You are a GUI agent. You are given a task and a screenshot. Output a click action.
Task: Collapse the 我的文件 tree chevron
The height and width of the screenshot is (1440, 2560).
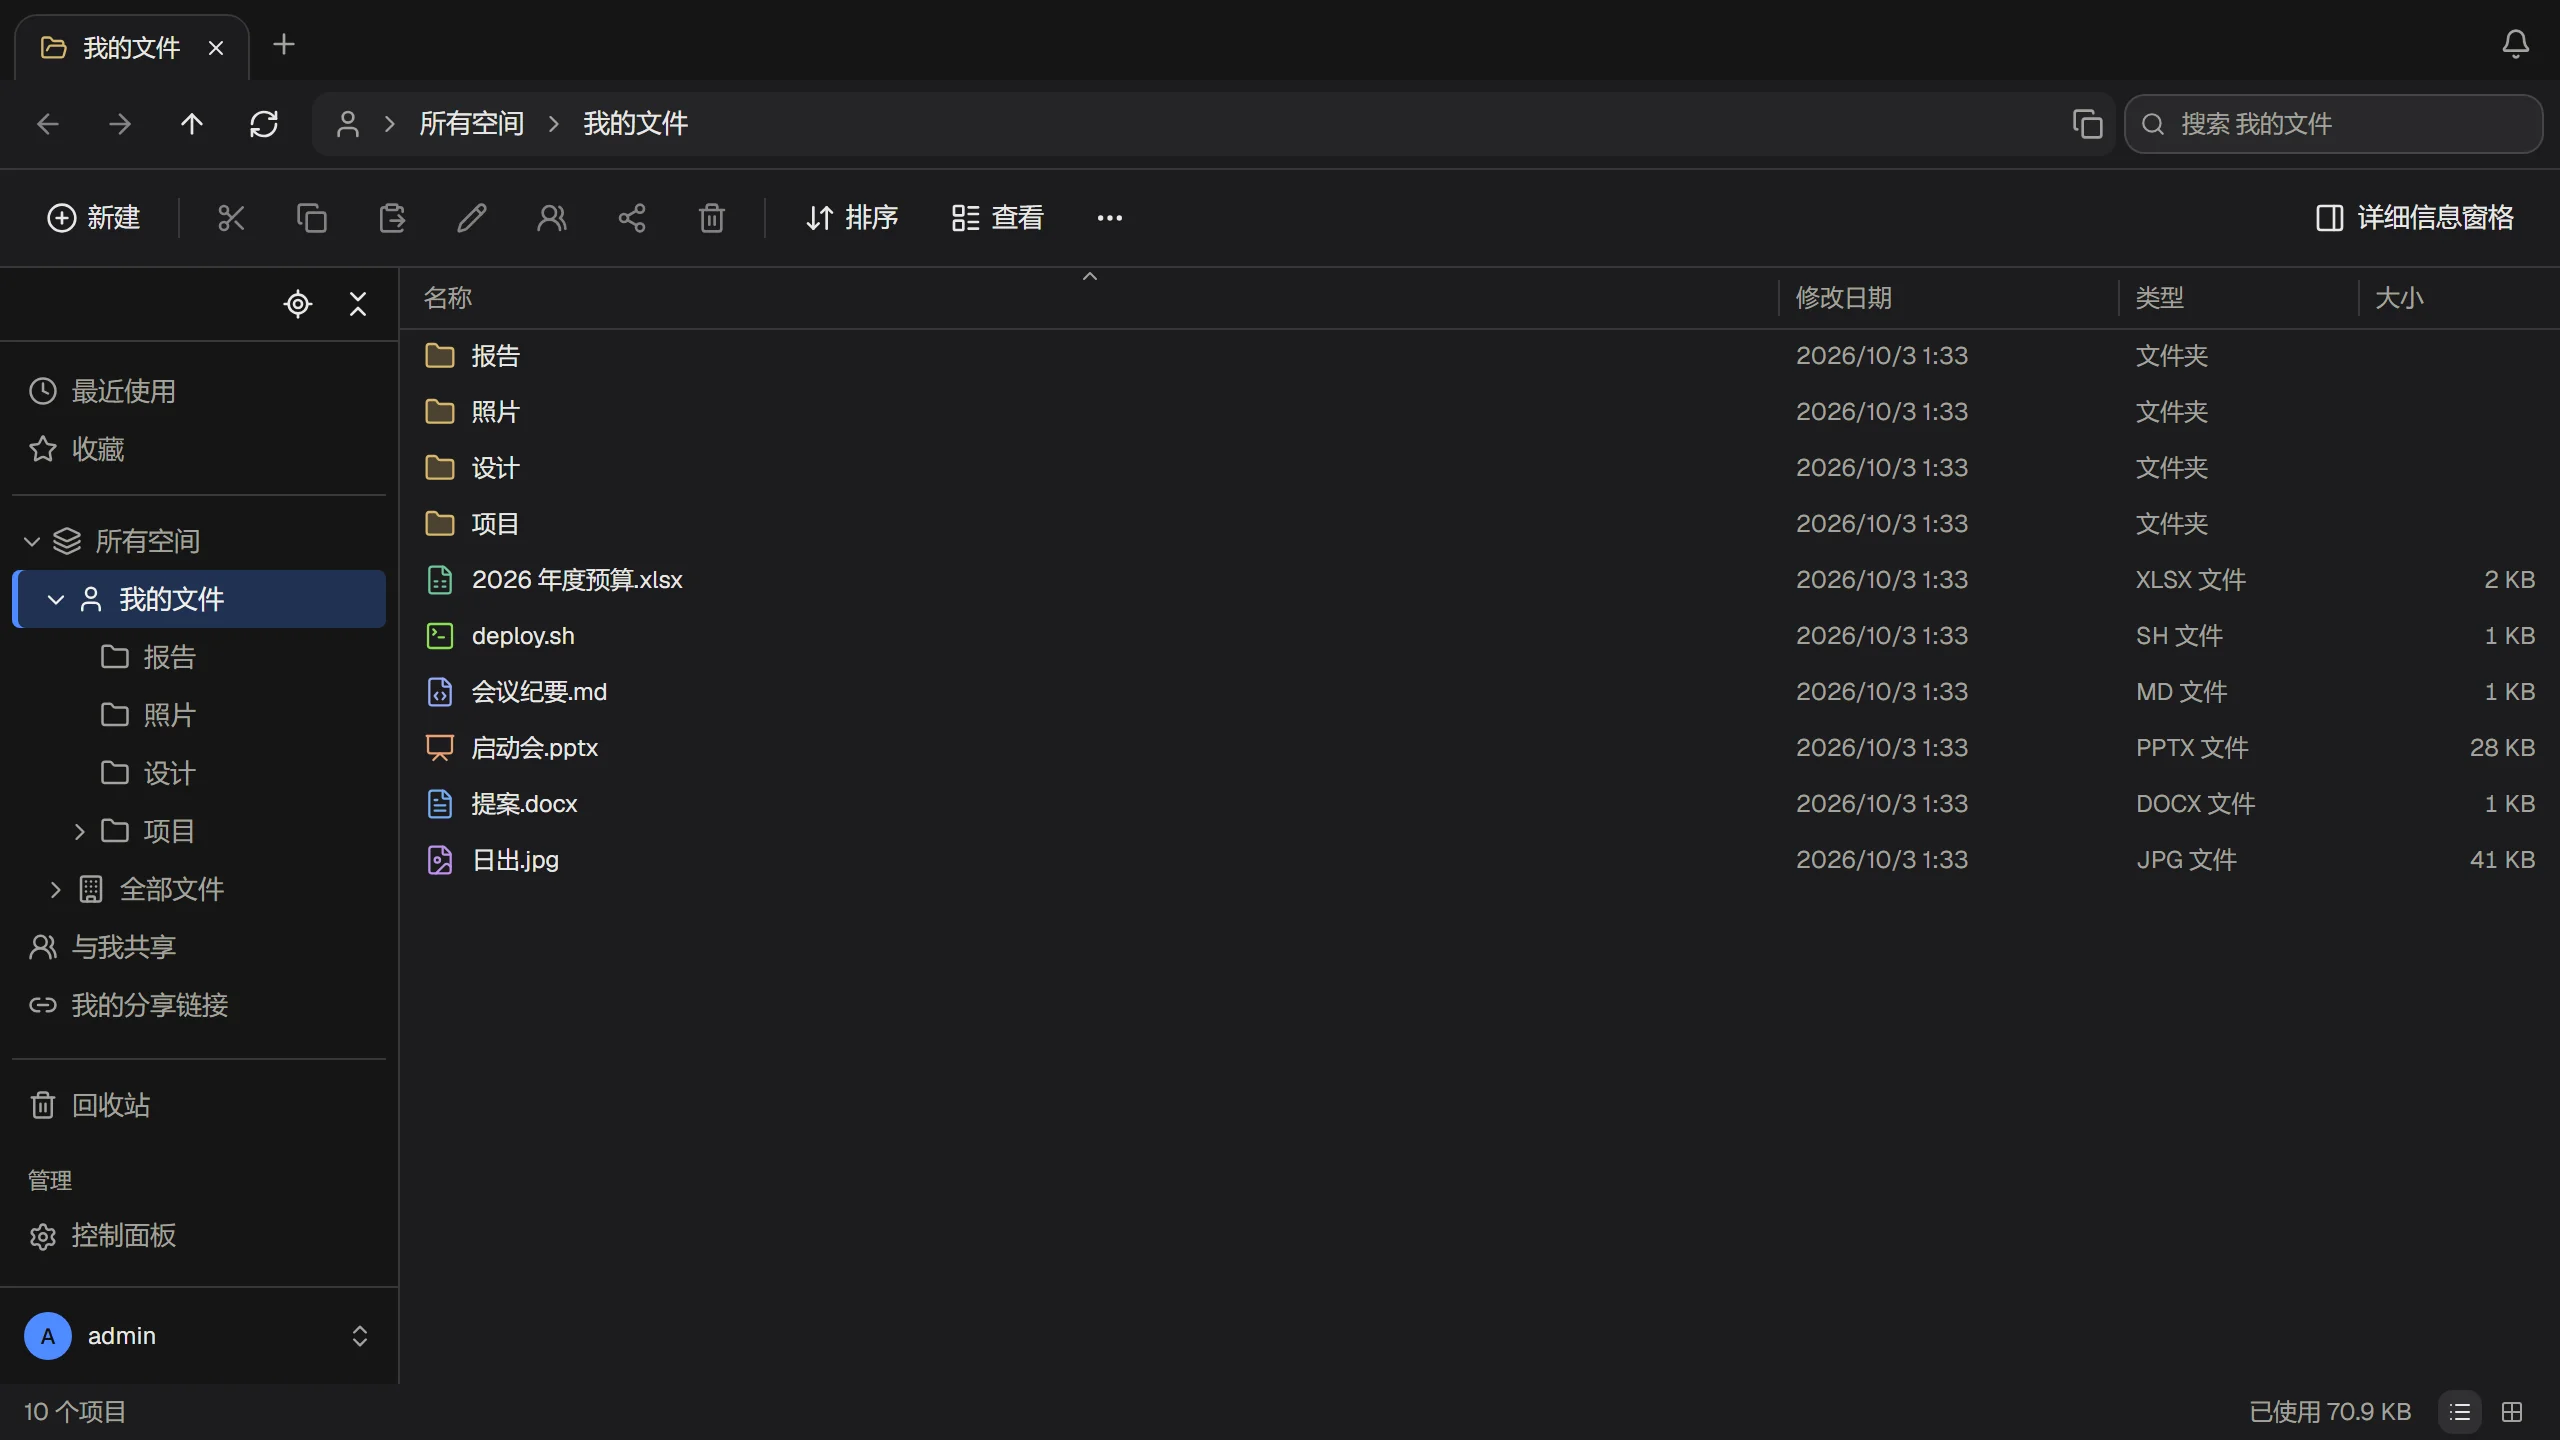[x=56, y=600]
